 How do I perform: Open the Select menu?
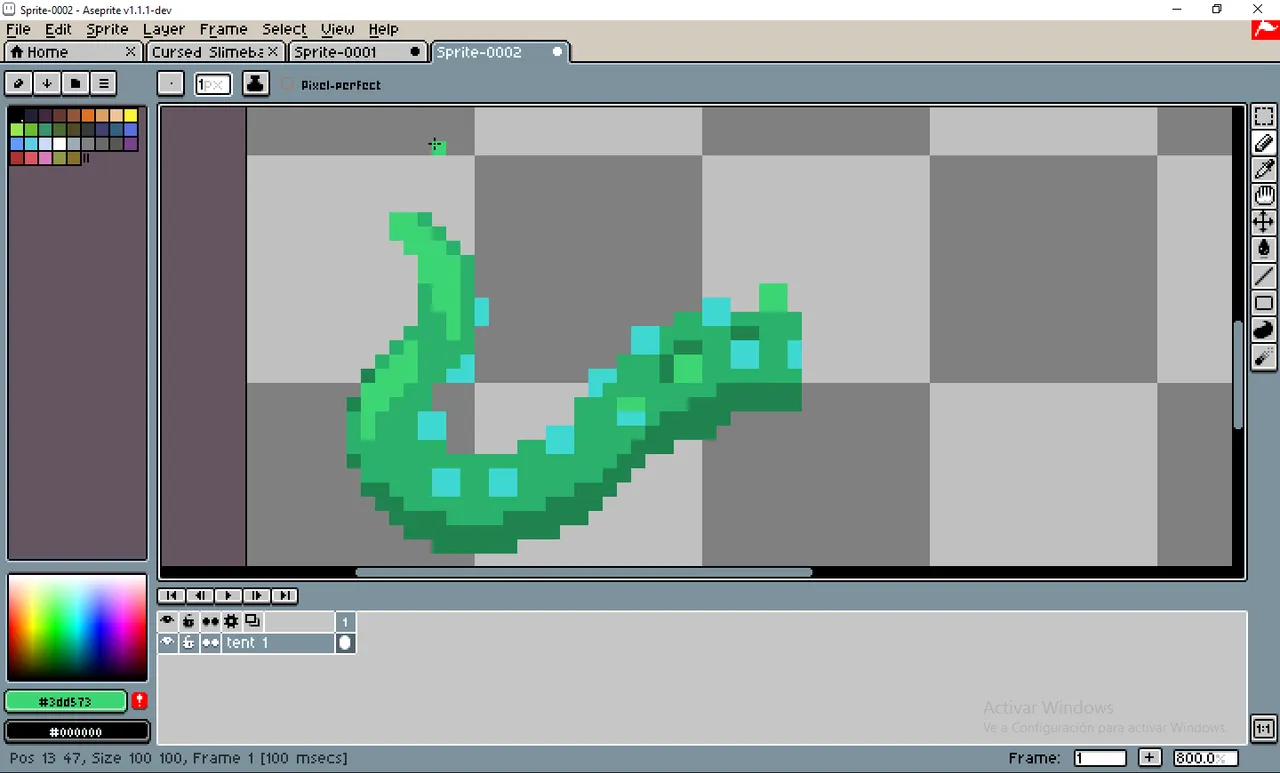(284, 29)
